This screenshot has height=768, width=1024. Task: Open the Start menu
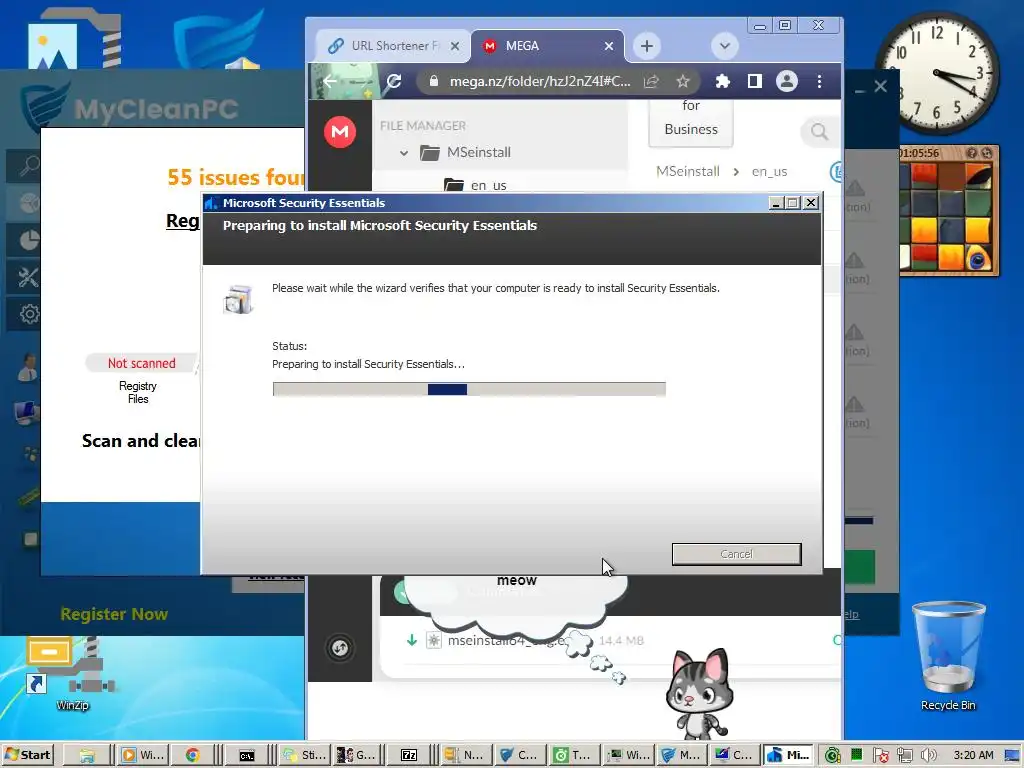click(x=27, y=755)
